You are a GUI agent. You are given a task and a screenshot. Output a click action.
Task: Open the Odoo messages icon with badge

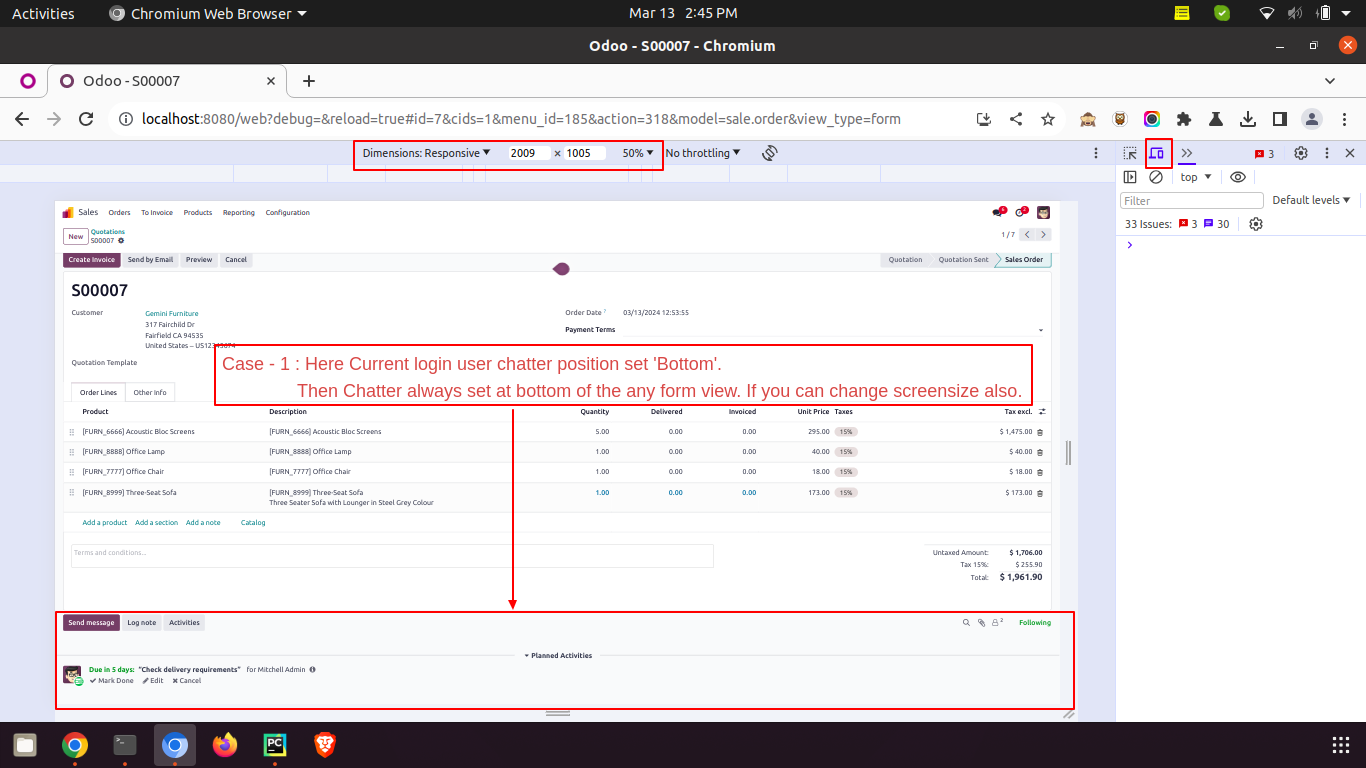pos(998,212)
